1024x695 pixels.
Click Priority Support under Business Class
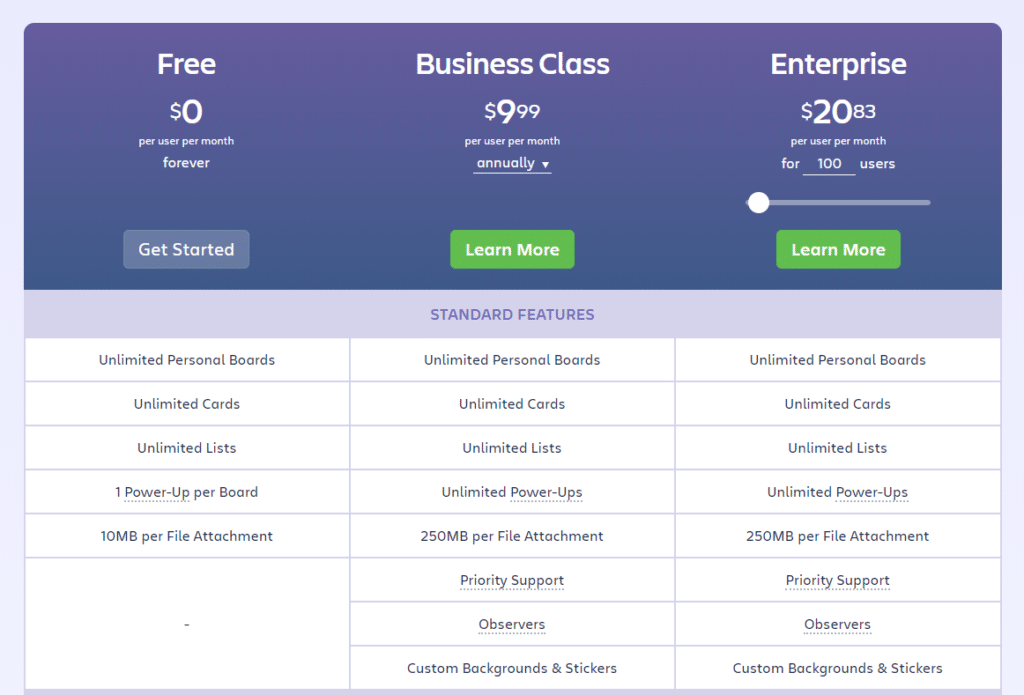coord(512,581)
